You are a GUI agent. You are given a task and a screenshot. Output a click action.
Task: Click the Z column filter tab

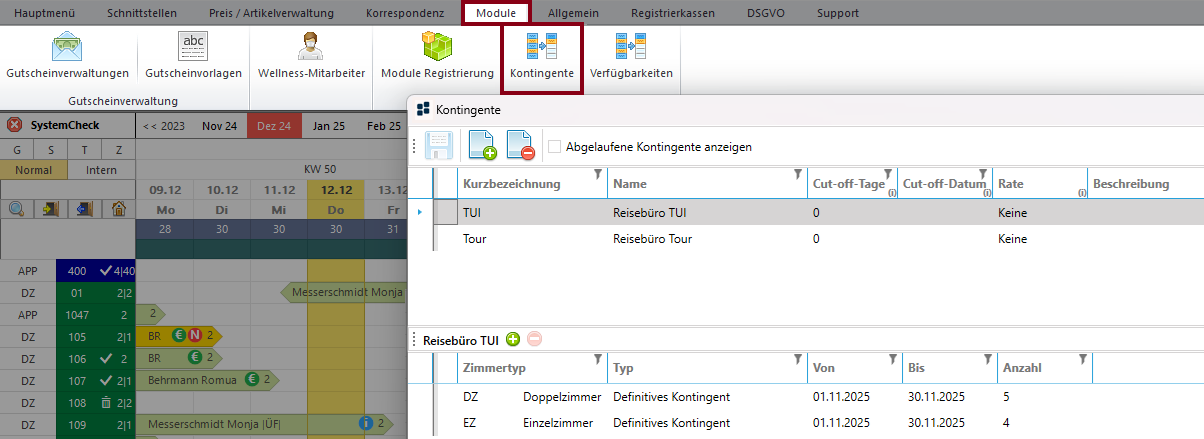coord(119,150)
